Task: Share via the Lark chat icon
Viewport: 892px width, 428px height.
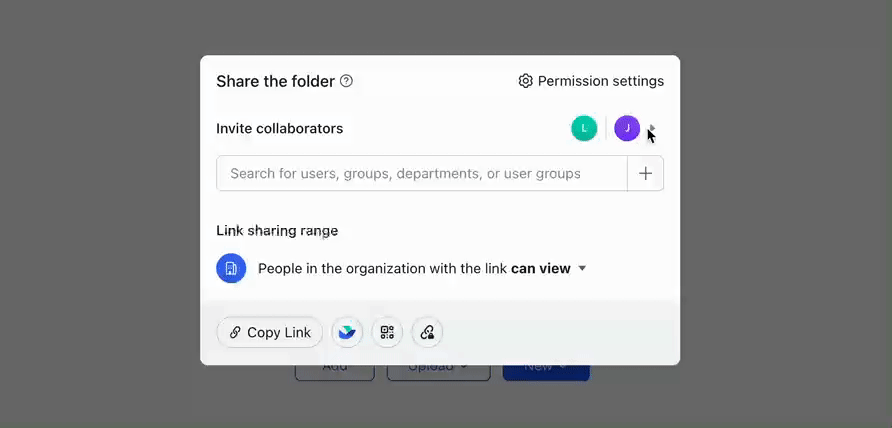Action: [347, 332]
